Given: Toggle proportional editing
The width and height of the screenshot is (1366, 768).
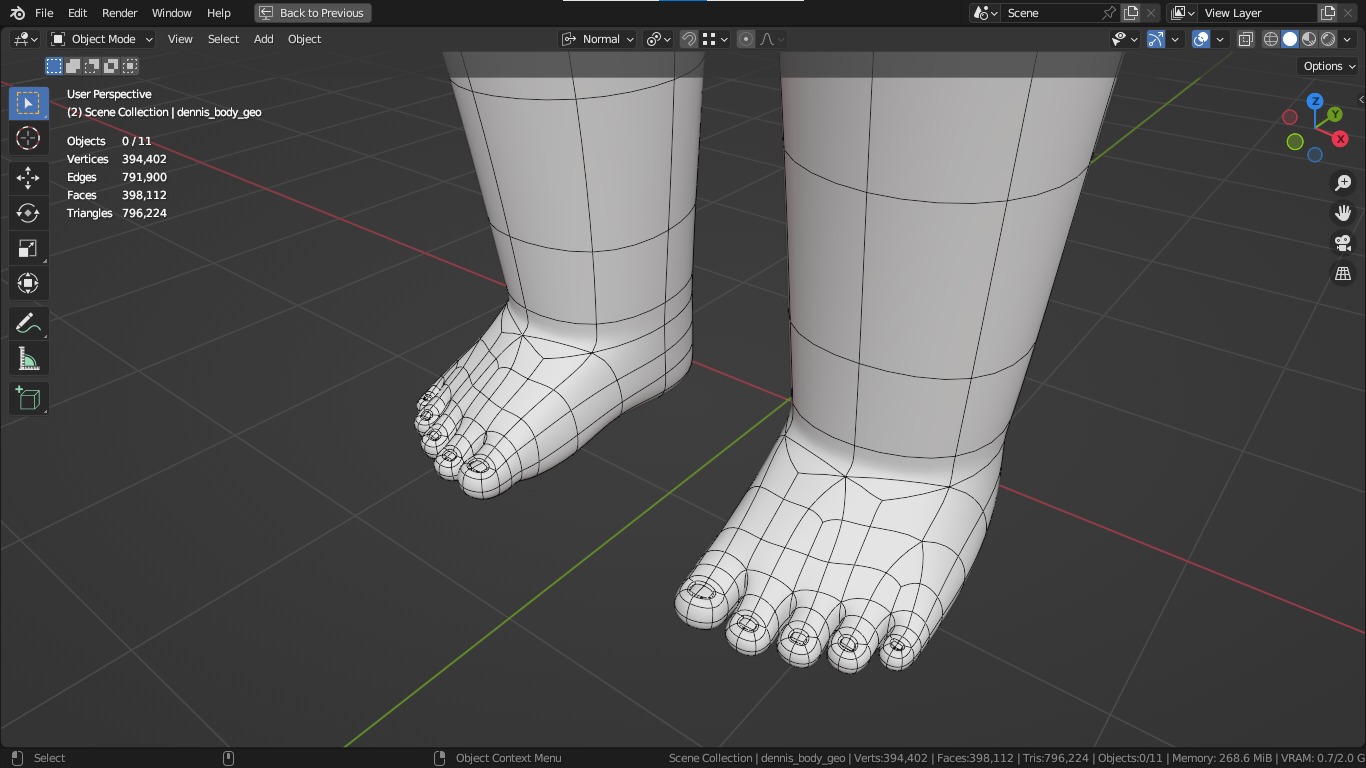Looking at the screenshot, I should 746,39.
